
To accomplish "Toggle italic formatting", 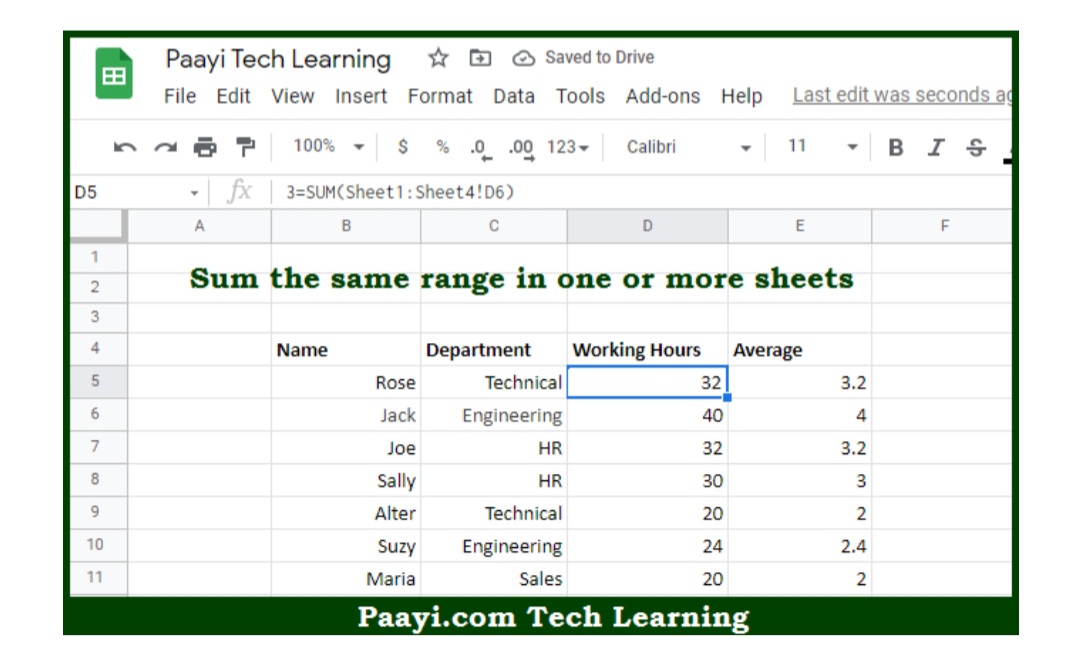I will pyautogui.click(x=935, y=147).
